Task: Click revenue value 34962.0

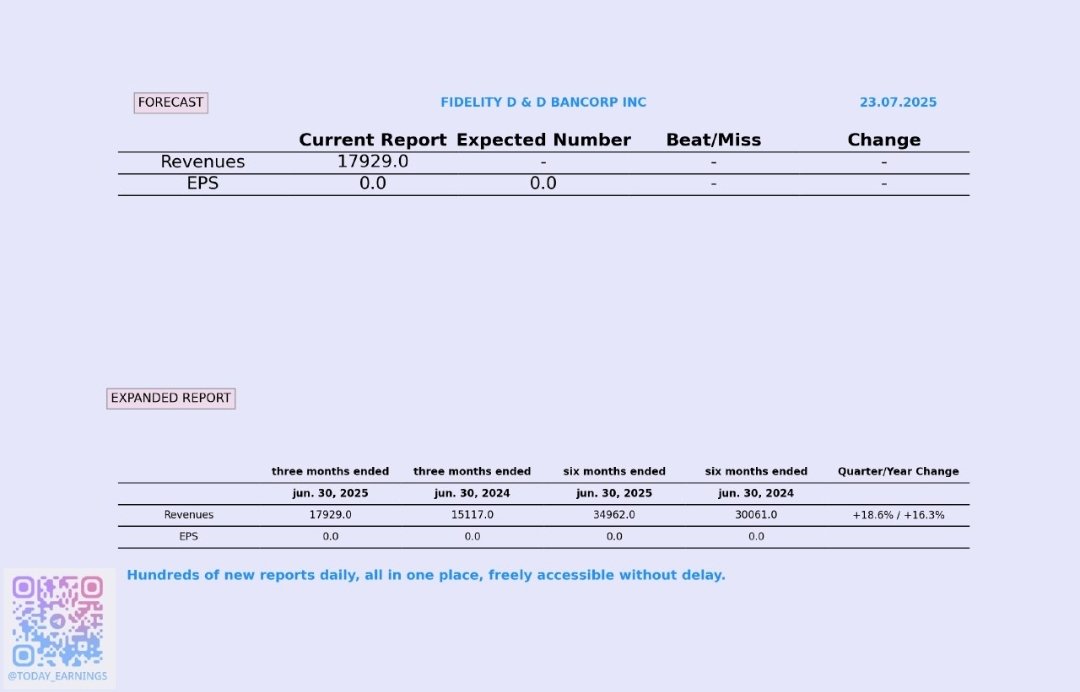Action: 614,515
